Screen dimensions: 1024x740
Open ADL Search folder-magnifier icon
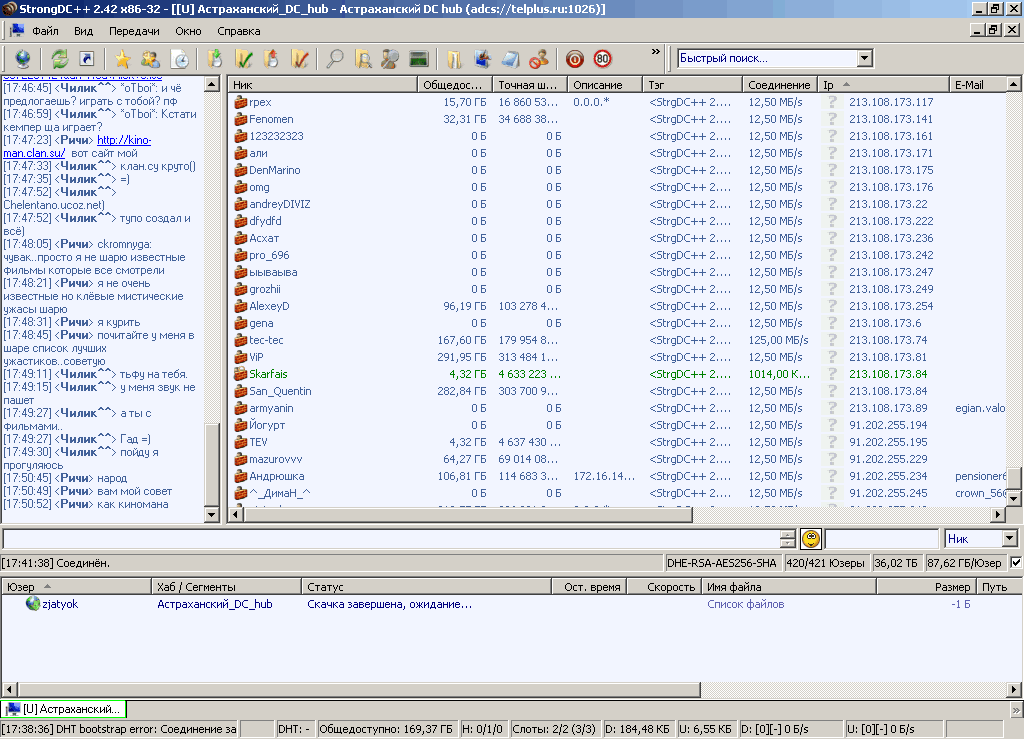[363, 59]
